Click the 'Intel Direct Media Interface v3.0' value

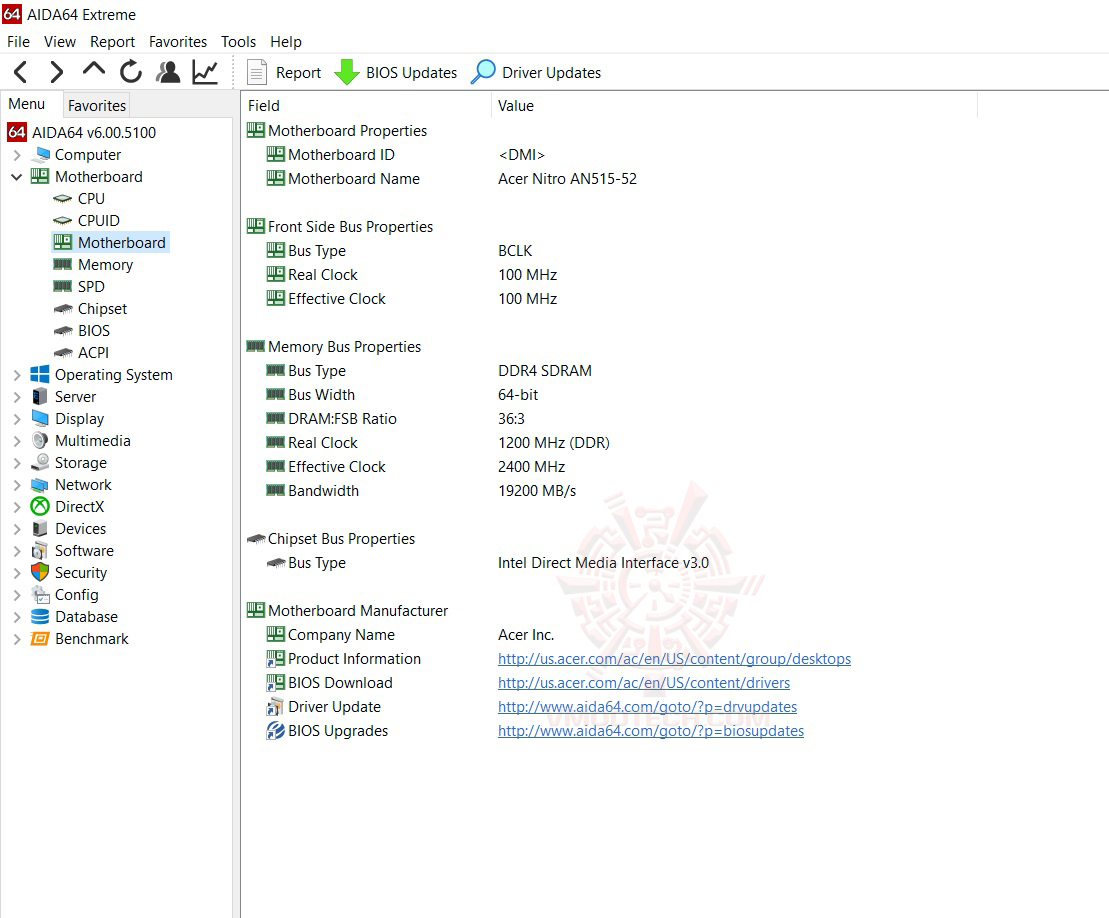coord(603,563)
